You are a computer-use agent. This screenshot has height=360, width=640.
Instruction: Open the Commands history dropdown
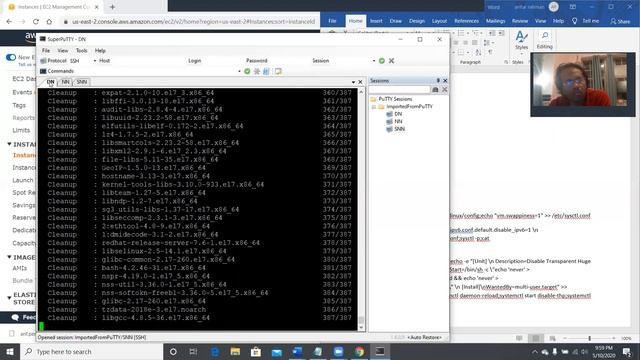tap(239, 71)
